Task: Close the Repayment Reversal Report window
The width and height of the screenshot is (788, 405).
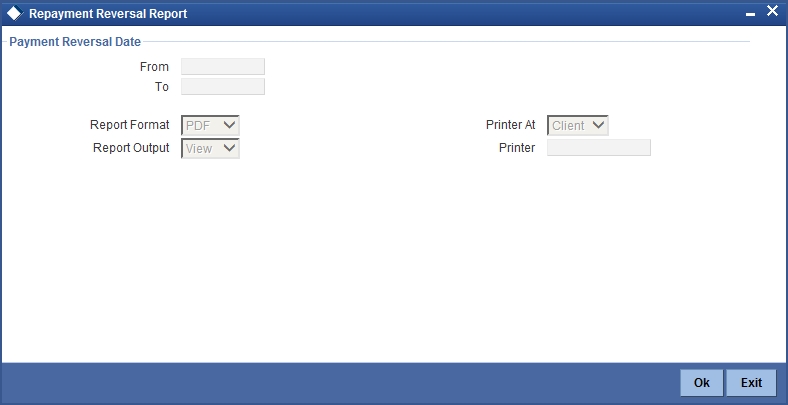Action: (772, 11)
